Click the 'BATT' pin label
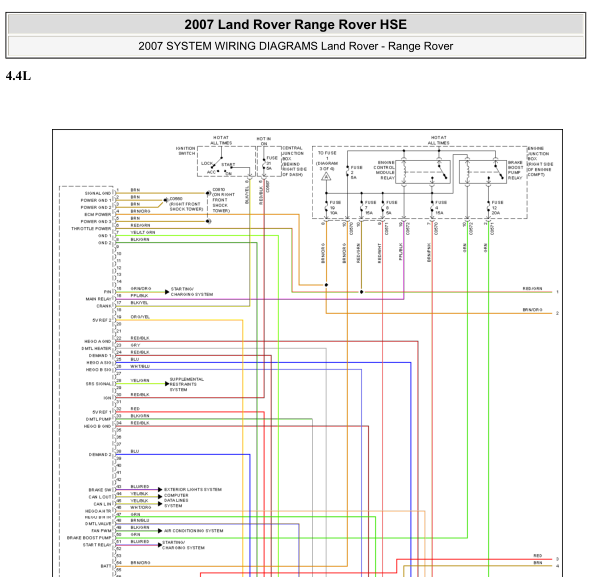The height and width of the screenshot is (577, 600). (106, 566)
